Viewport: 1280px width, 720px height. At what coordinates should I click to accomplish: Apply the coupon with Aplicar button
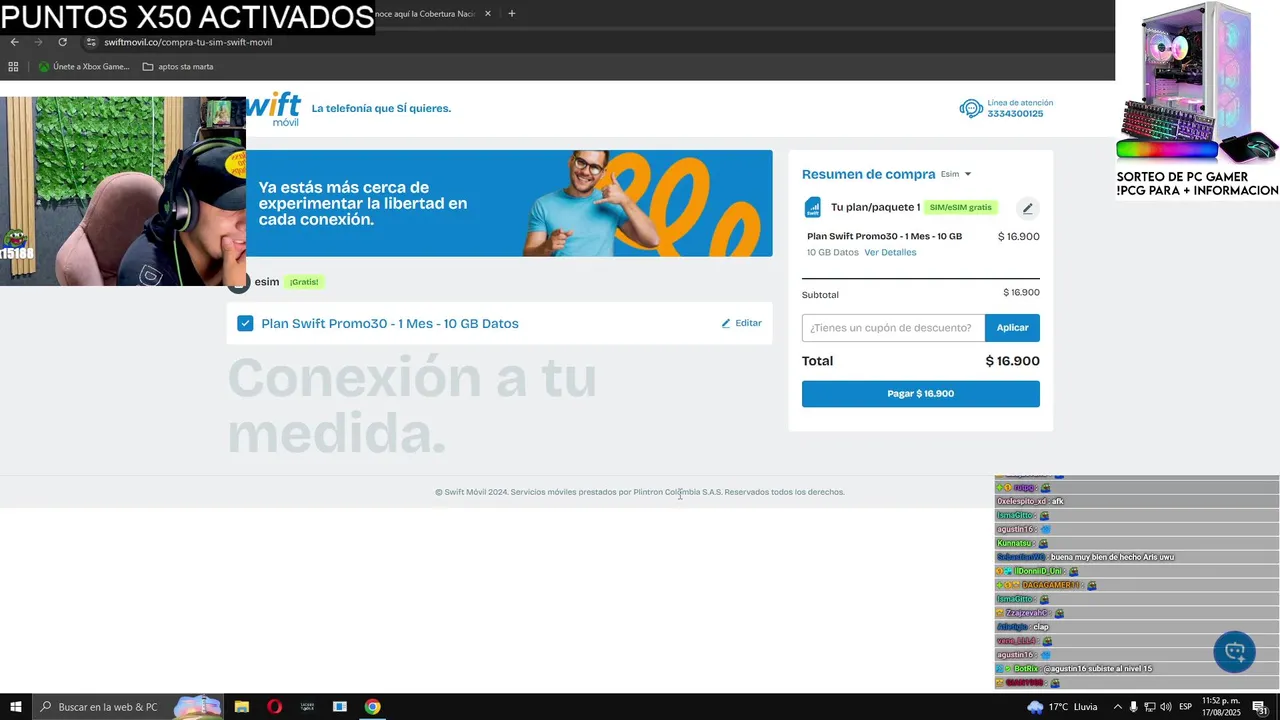pos(1012,328)
